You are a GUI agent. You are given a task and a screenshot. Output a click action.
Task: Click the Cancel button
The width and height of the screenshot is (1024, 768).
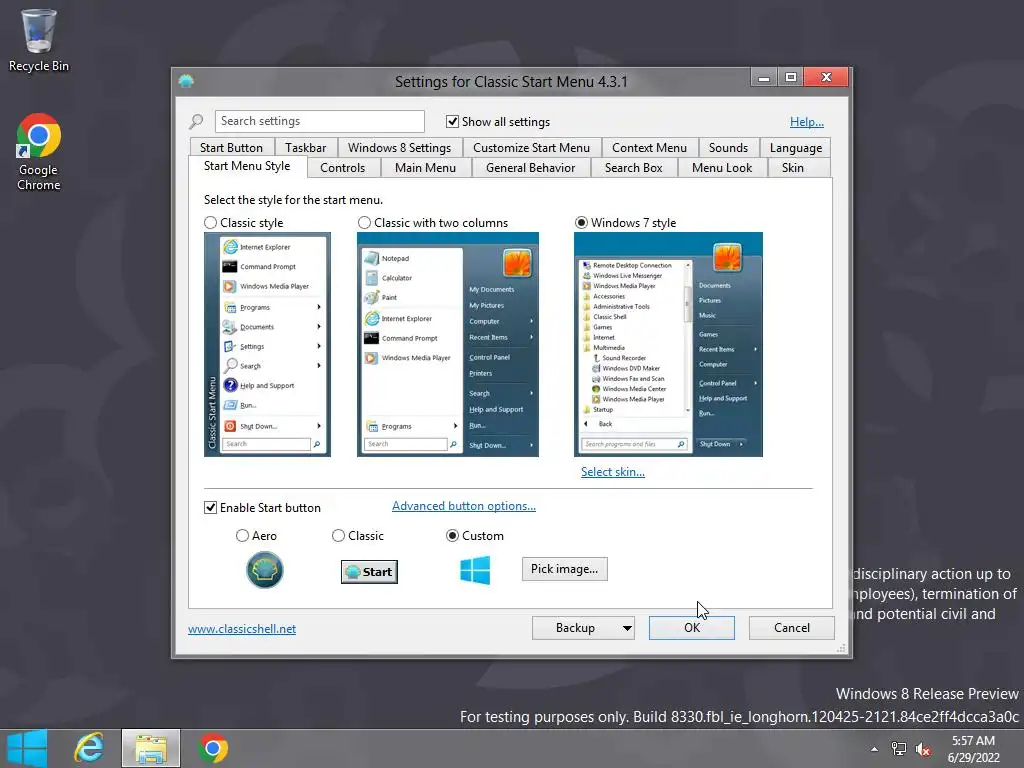792,628
